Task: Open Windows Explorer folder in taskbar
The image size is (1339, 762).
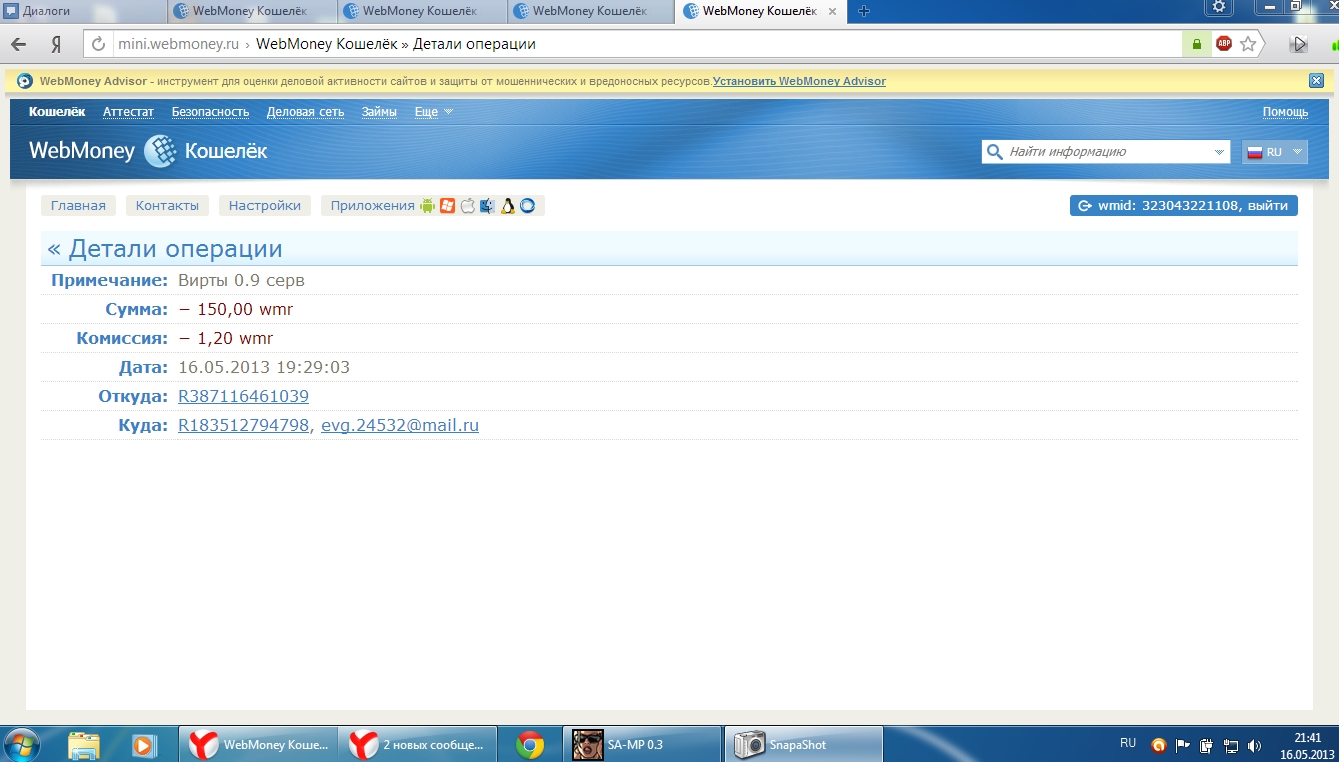Action: coord(85,745)
